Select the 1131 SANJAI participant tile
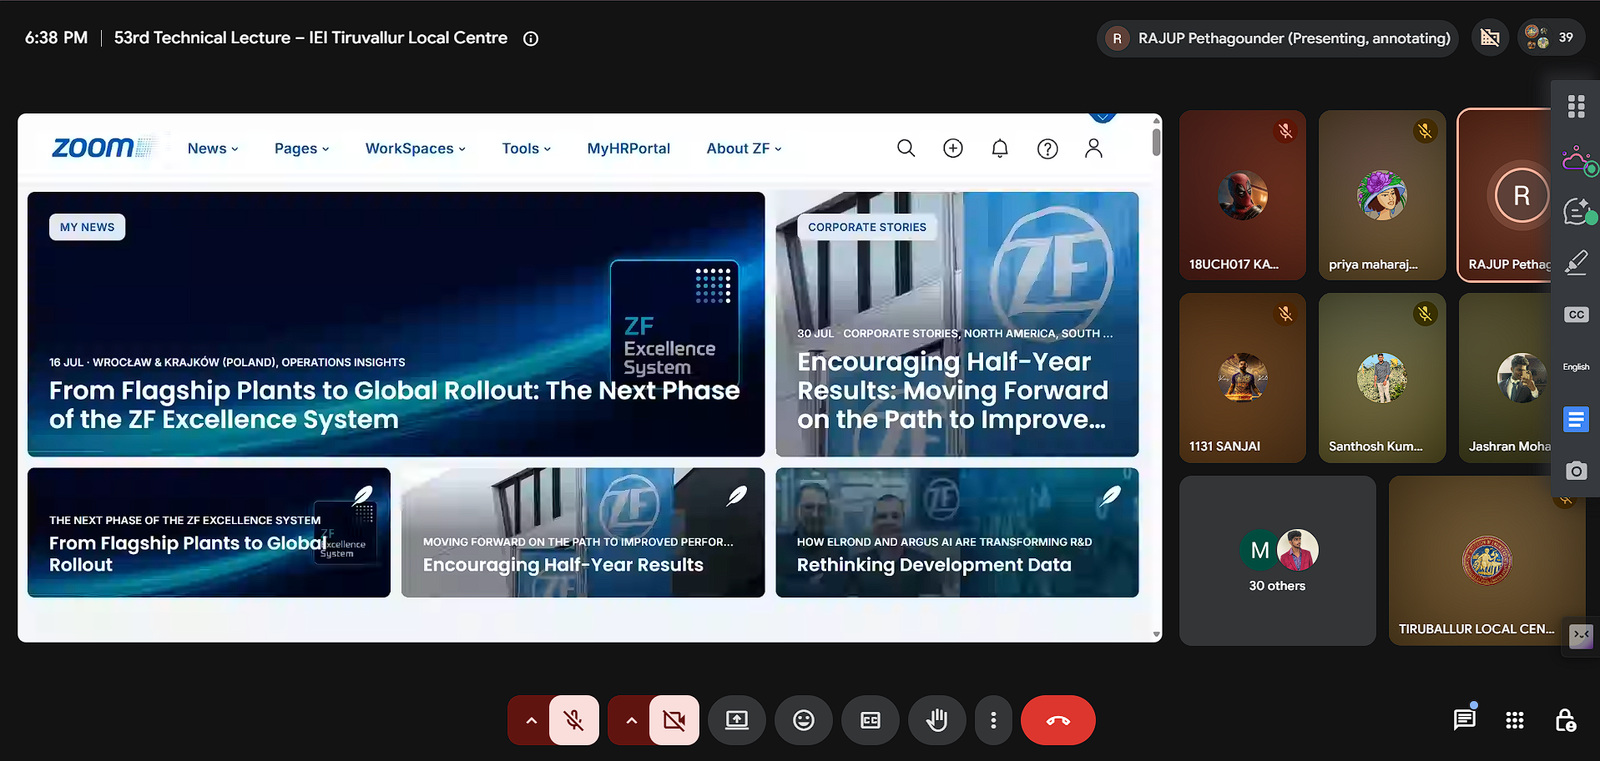The width and height of the screenshot is (1600, 761). click(1242, 377)
